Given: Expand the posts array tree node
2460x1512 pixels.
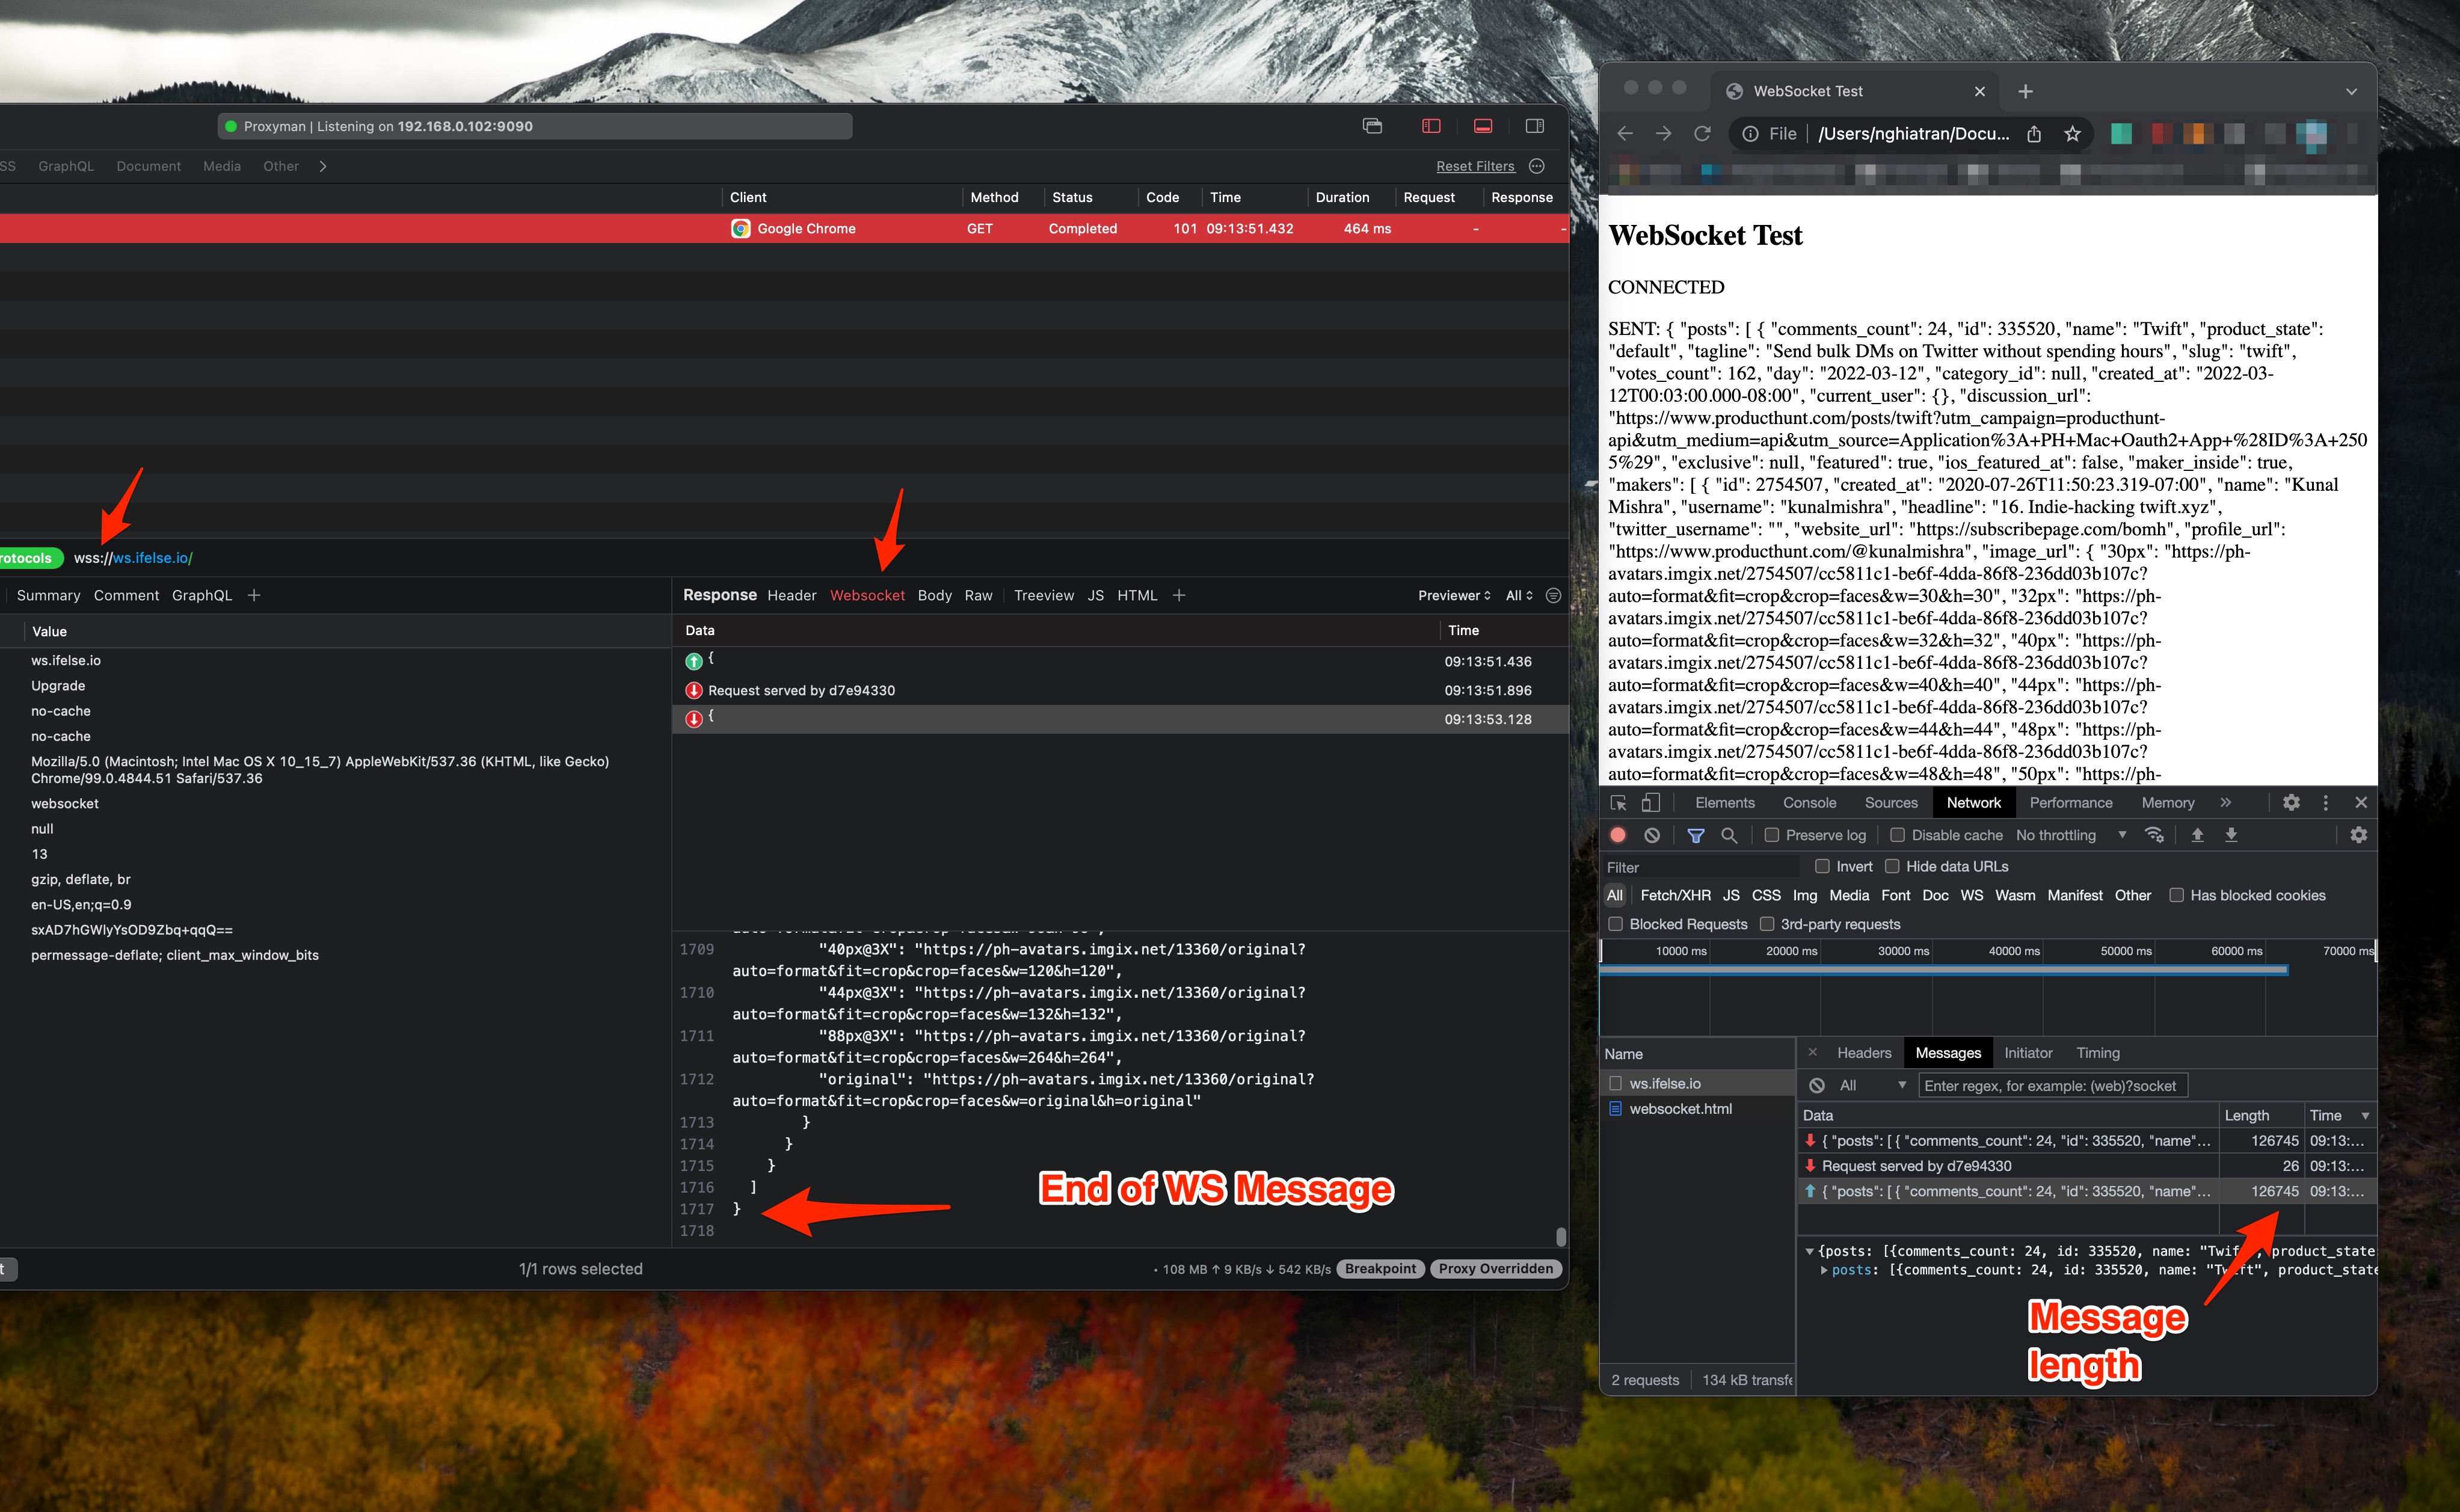Looking at the screenshot, I should point(1824,1270).
